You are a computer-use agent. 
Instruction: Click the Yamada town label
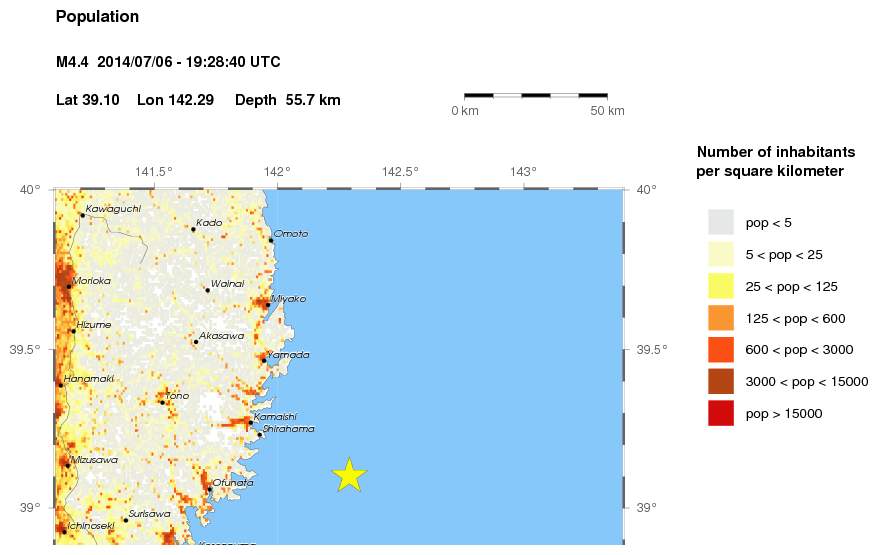pos(288,355)
